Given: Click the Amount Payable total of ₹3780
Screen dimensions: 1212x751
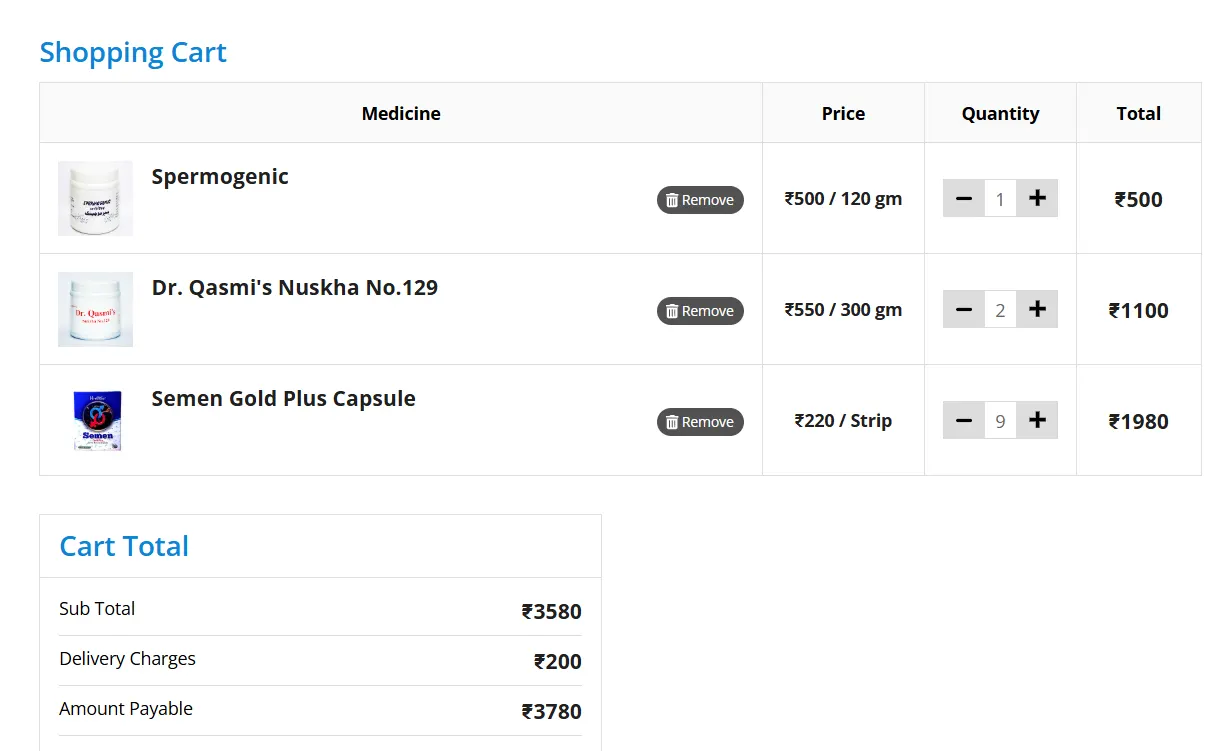Looking at the screenshot, I should 551,712.
